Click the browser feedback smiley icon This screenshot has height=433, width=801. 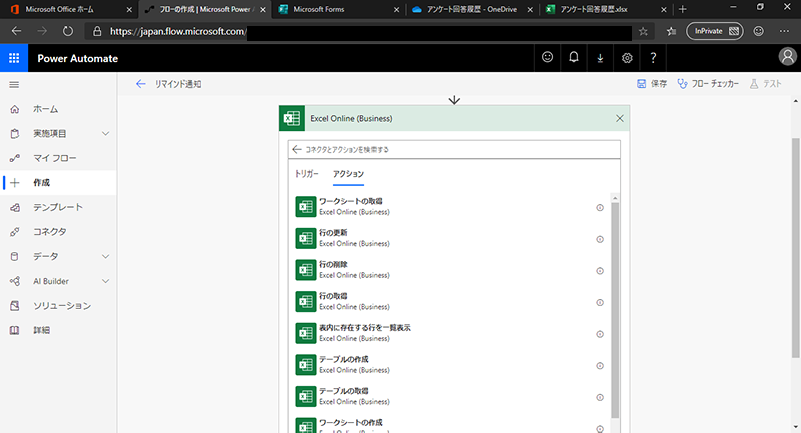[x=759, y=31]
